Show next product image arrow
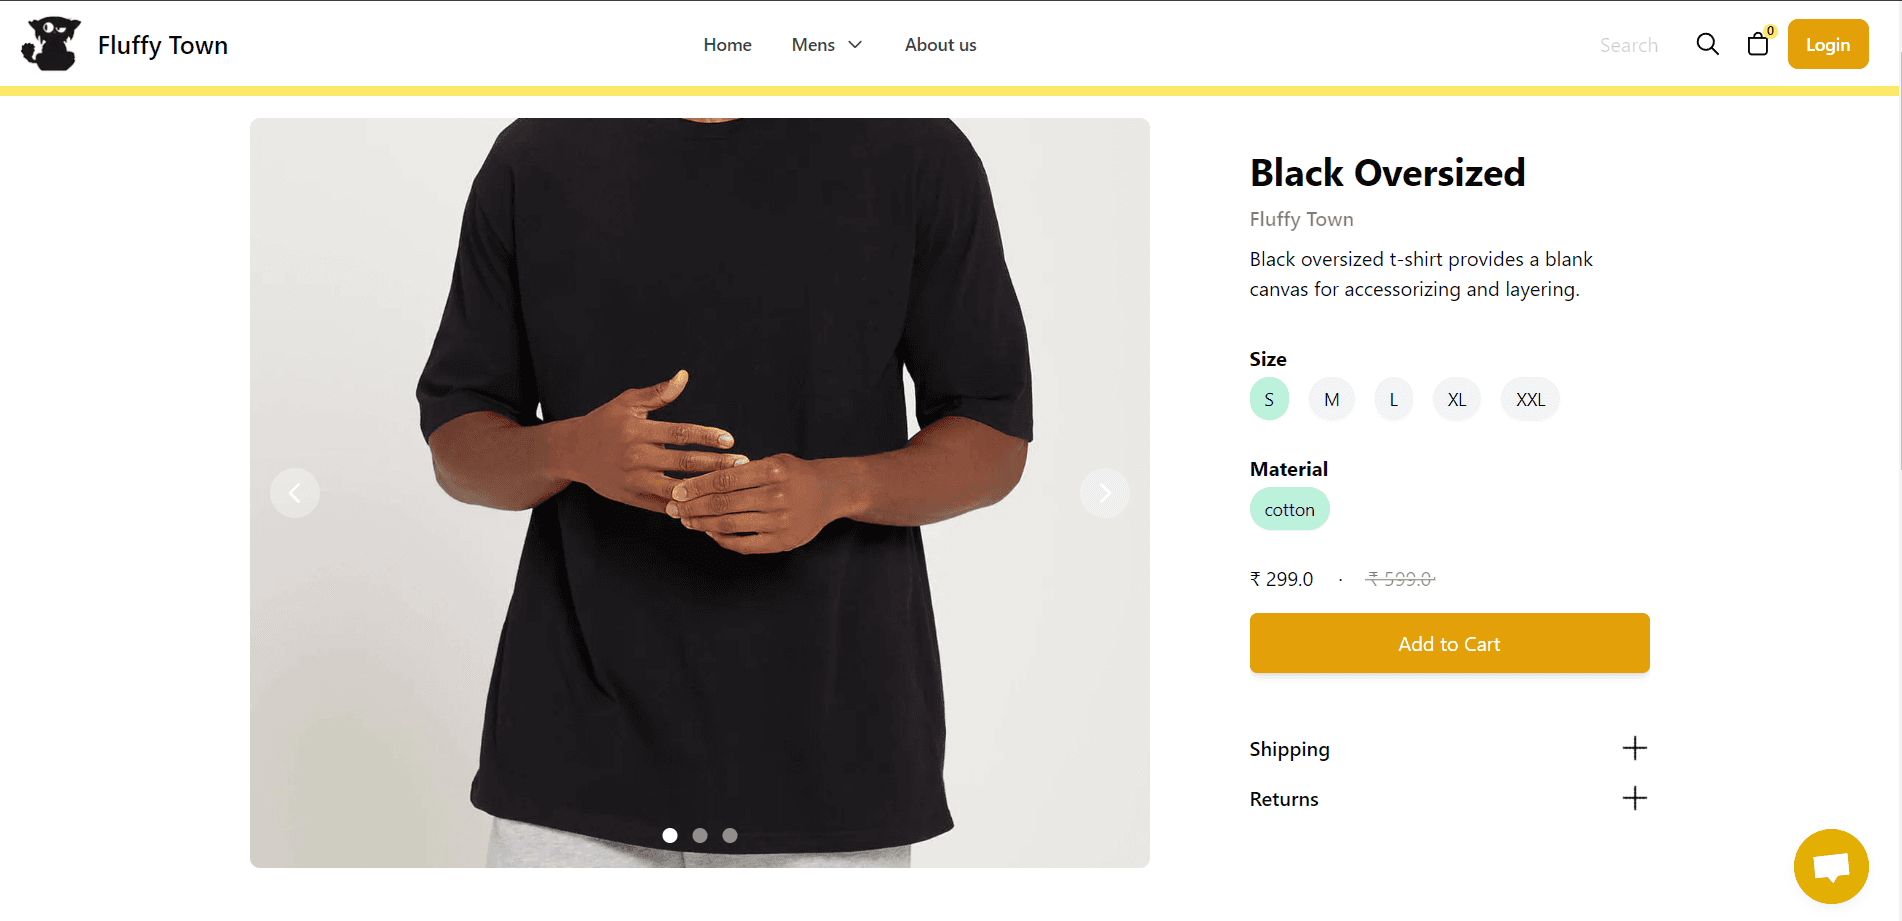 (x=1105, y=493)
